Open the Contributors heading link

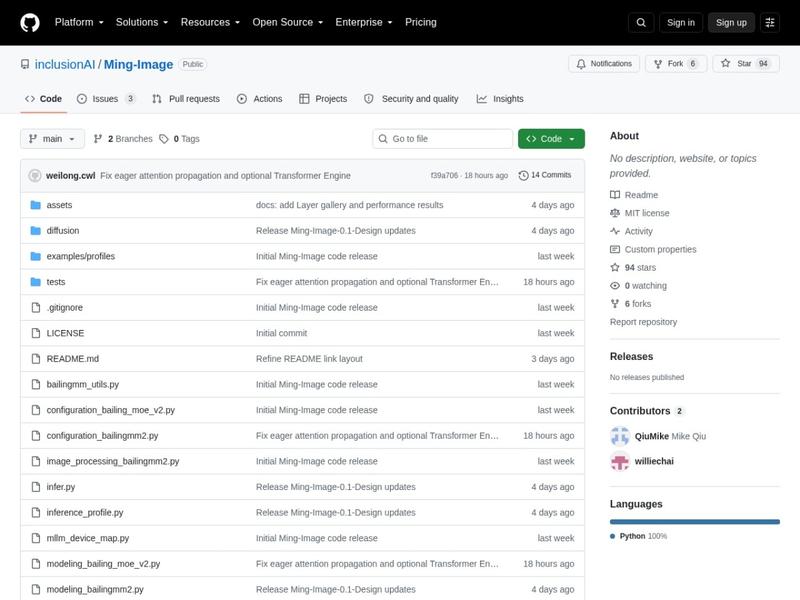(646, 411)
